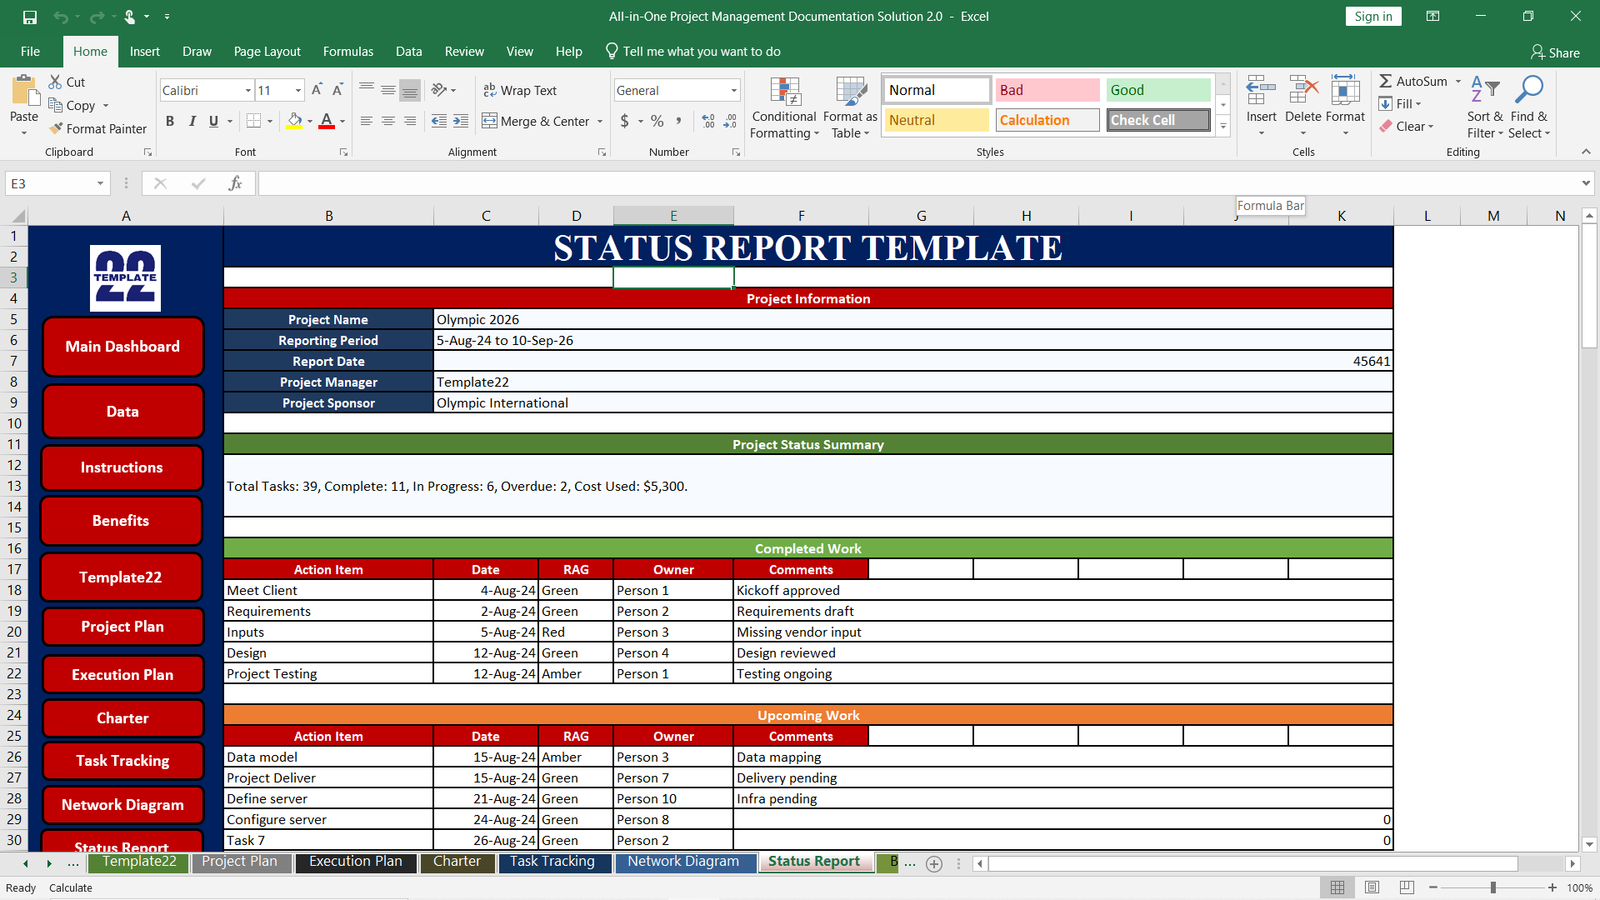This screenshot has width=1600, height=900.
Task: Open the Borders icon
Action: (x=254, y=121)
